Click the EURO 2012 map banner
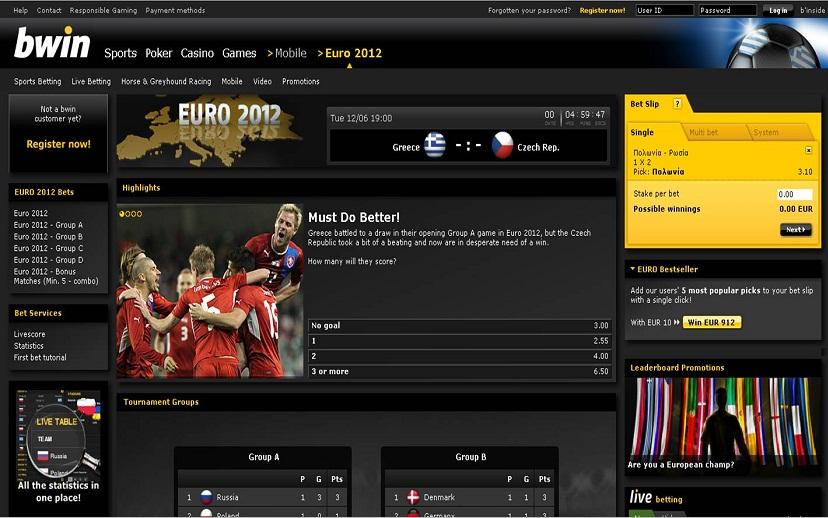828x518 pixels. [x=210, y=131]
